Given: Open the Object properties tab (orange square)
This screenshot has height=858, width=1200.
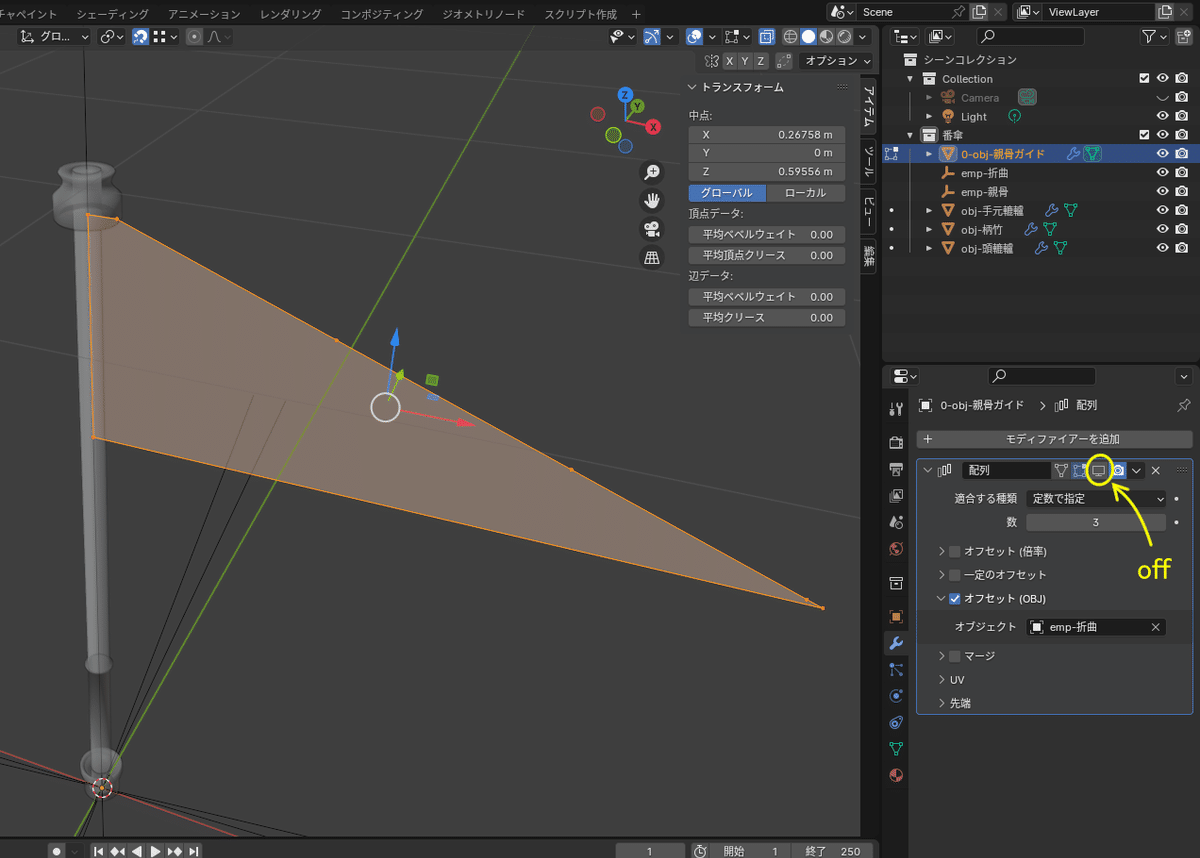Looking at the screenshot, I should [896, 616].
